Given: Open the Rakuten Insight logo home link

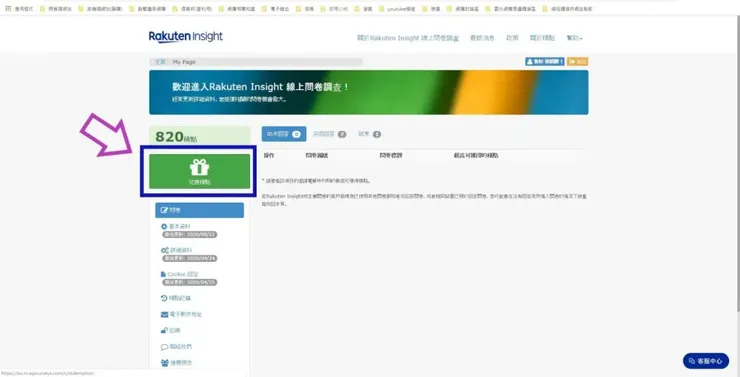Looking at the screenshot, I should coord(185,37).
